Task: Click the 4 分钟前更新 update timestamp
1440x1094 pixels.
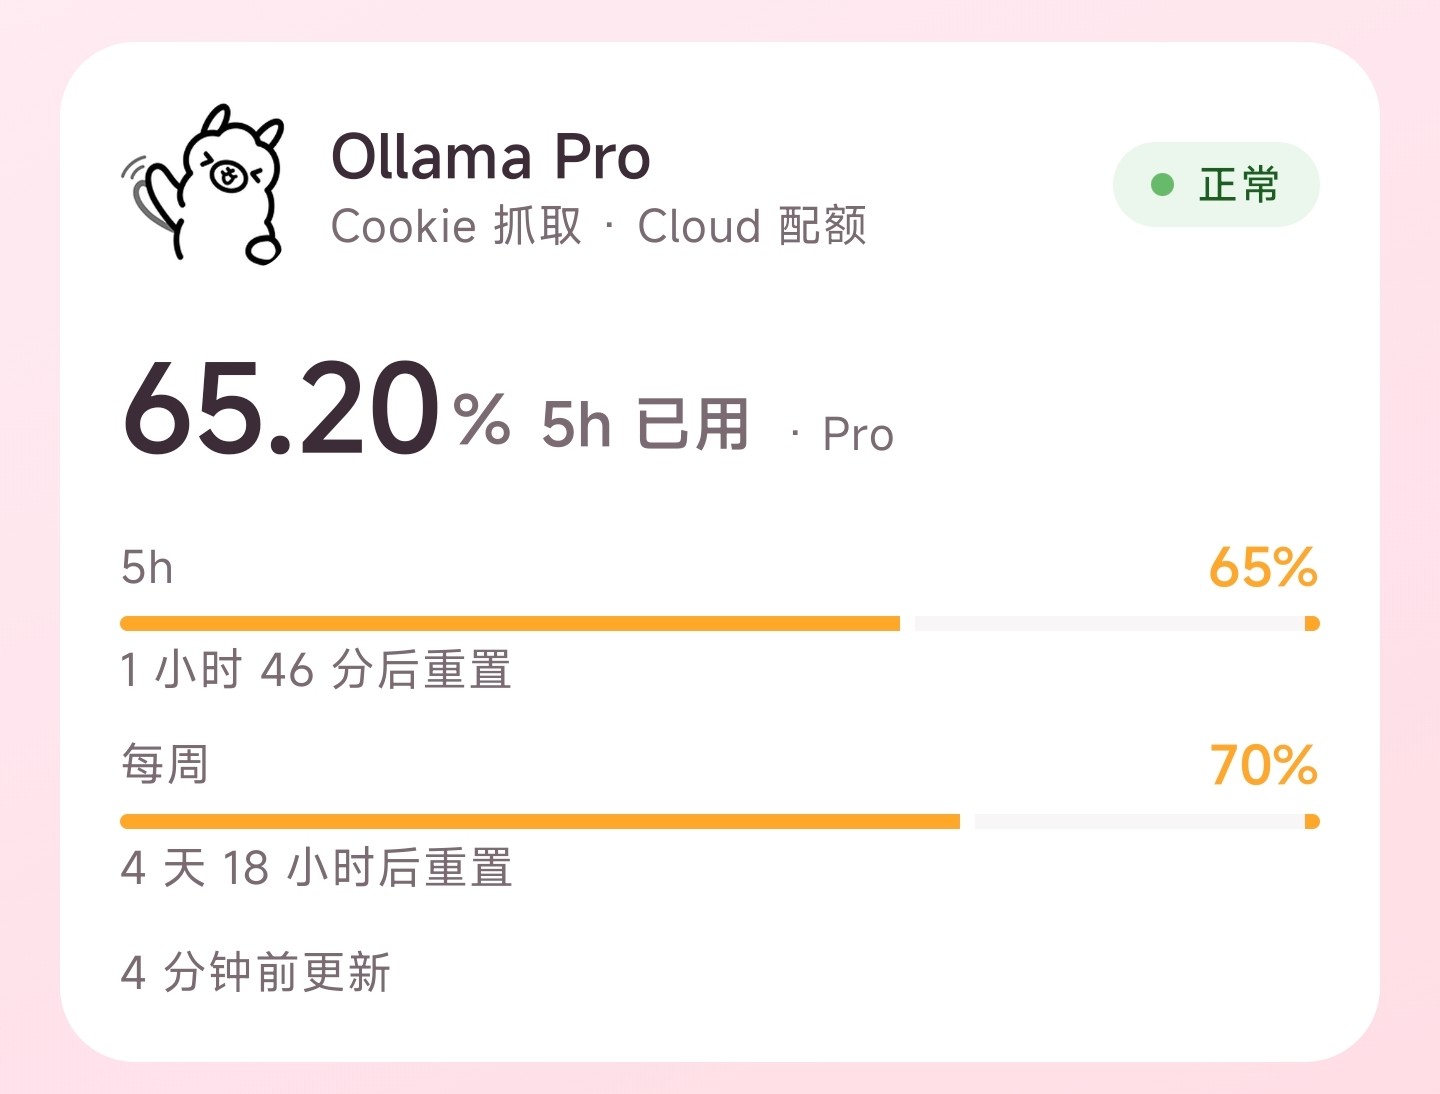Action: [256, 972]
